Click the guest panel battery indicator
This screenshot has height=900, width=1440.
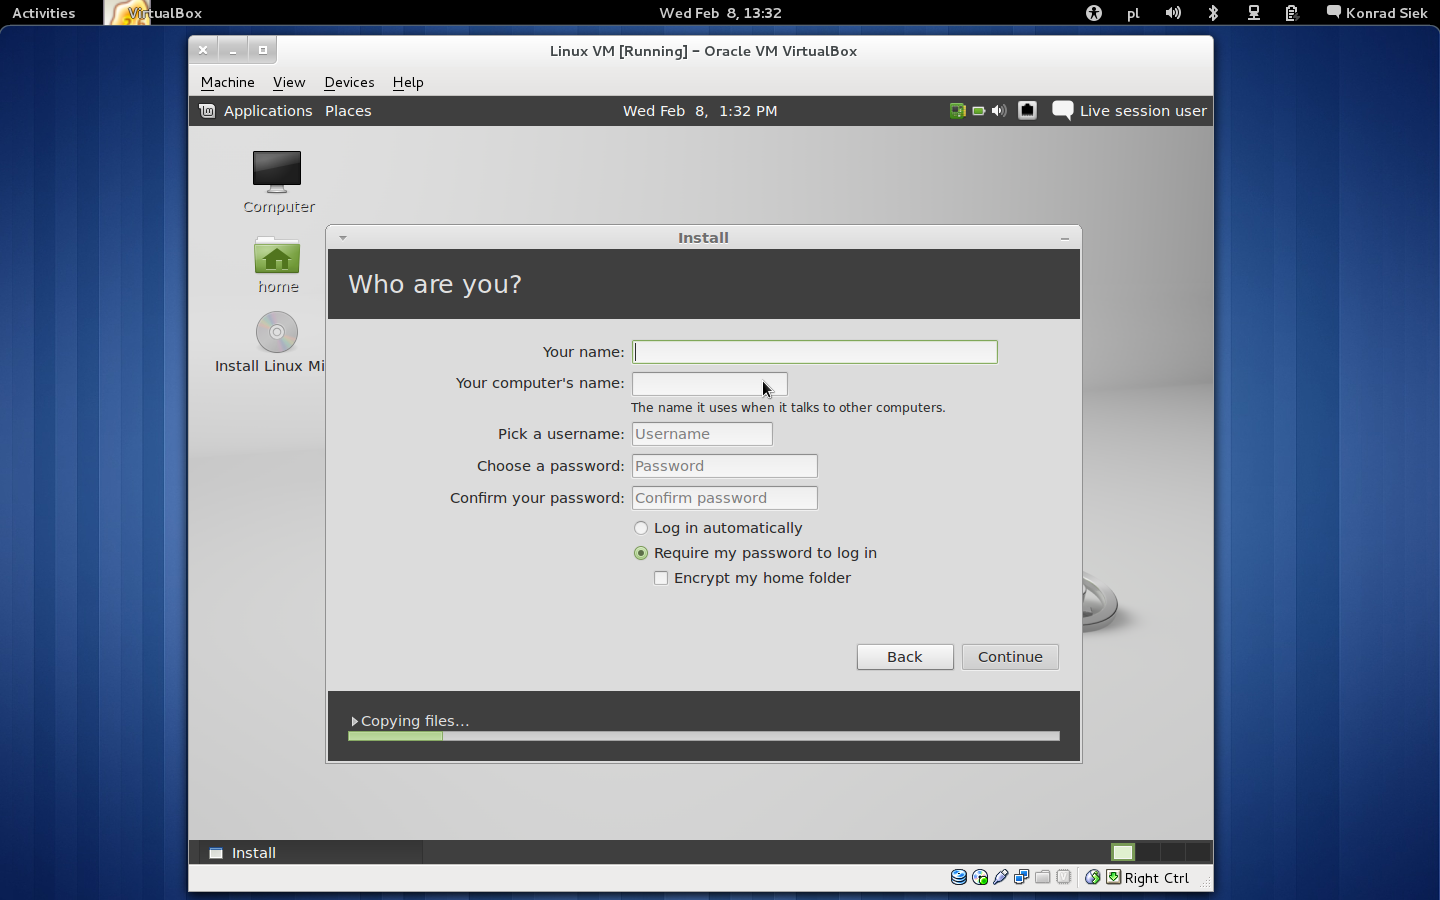tap(979, 111)
